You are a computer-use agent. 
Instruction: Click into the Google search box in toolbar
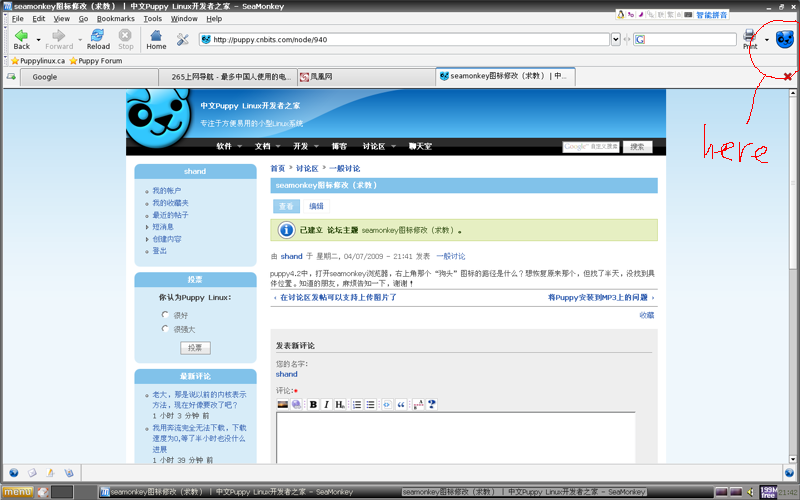point(685,39)
